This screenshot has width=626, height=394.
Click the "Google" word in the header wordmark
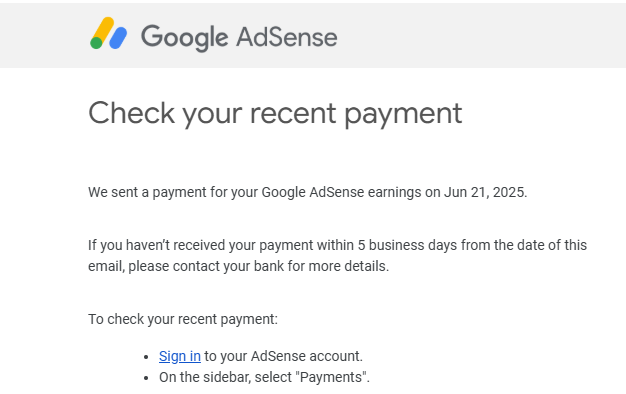(184, 38)
